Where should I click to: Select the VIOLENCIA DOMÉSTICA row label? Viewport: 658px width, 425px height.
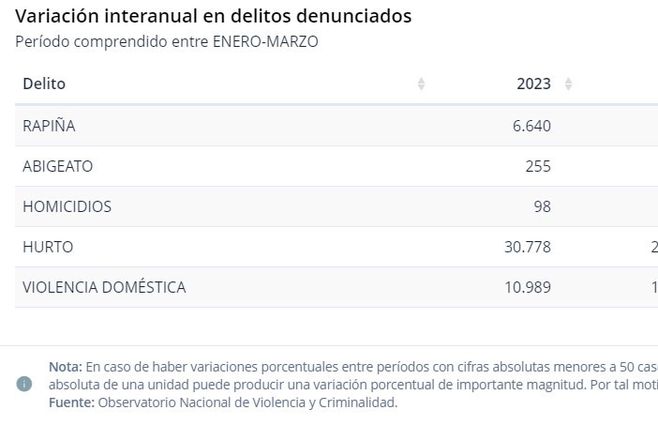click(104, 287)
